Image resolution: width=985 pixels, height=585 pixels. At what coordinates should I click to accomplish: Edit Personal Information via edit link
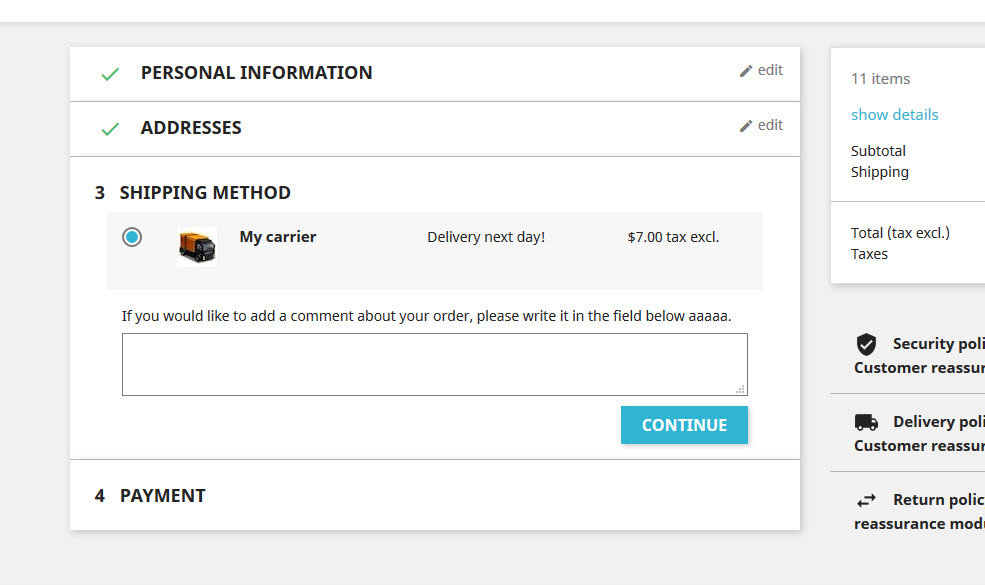coord(770,70)
